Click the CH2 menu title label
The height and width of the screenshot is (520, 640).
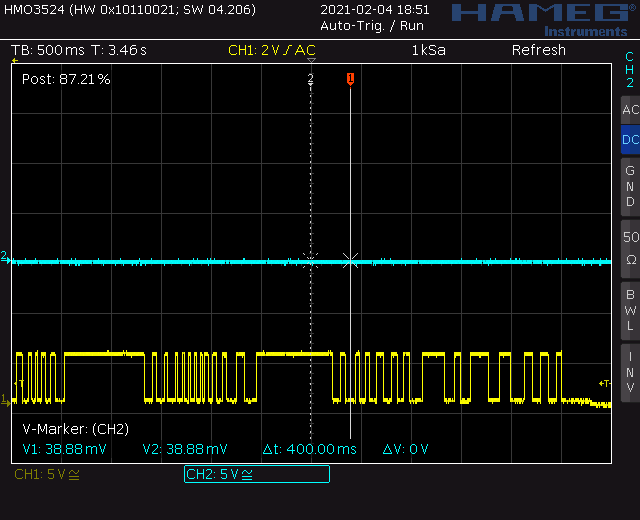[x=630, y=69]
